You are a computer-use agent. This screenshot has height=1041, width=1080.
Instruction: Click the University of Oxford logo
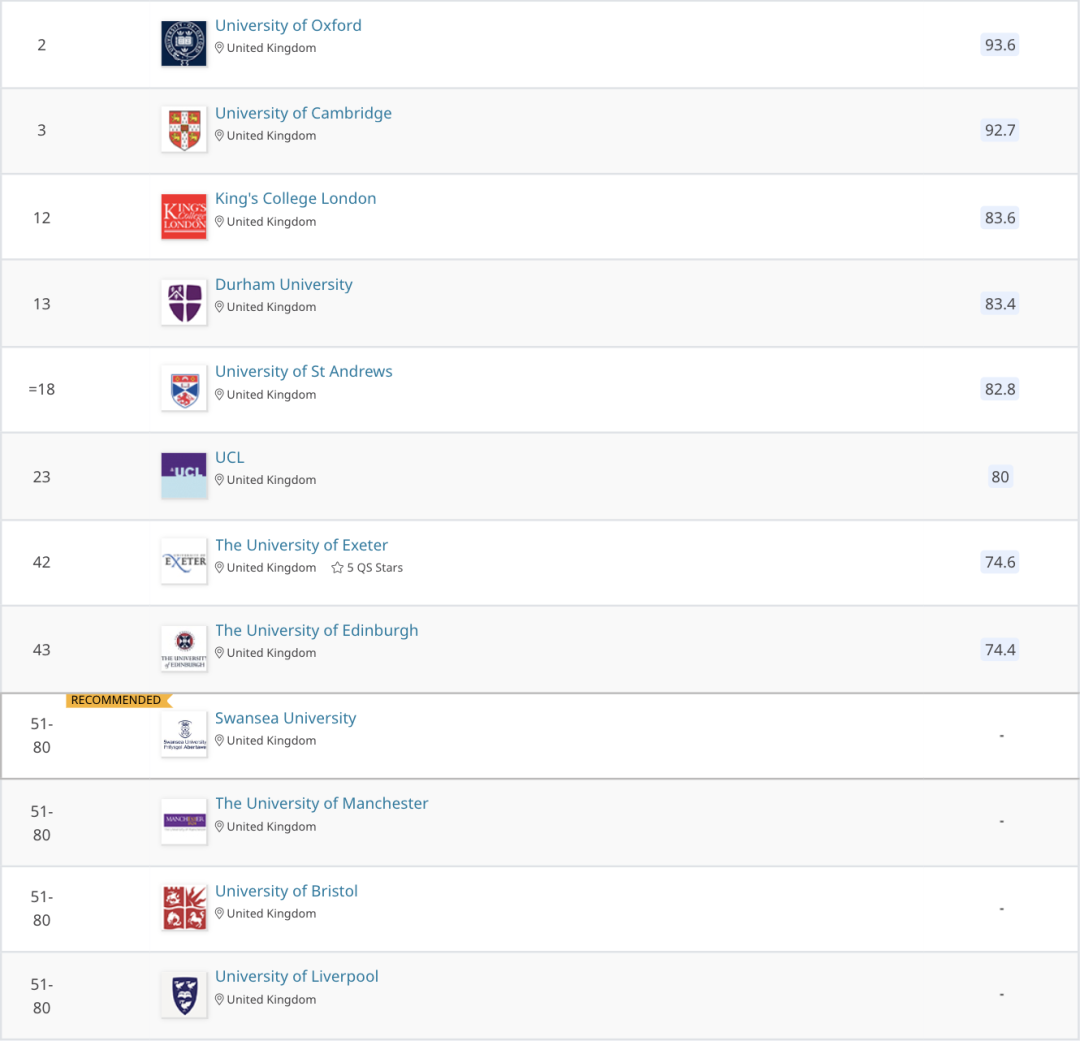point(184,43)
